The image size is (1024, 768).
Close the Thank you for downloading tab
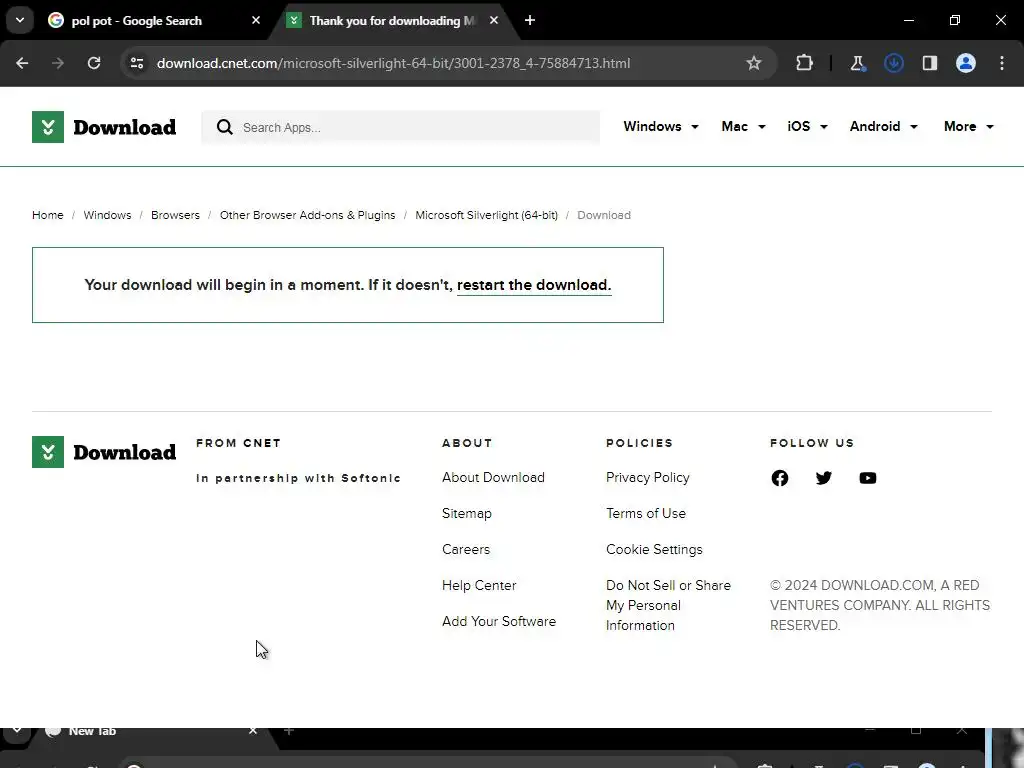click(x=494, y=20)
